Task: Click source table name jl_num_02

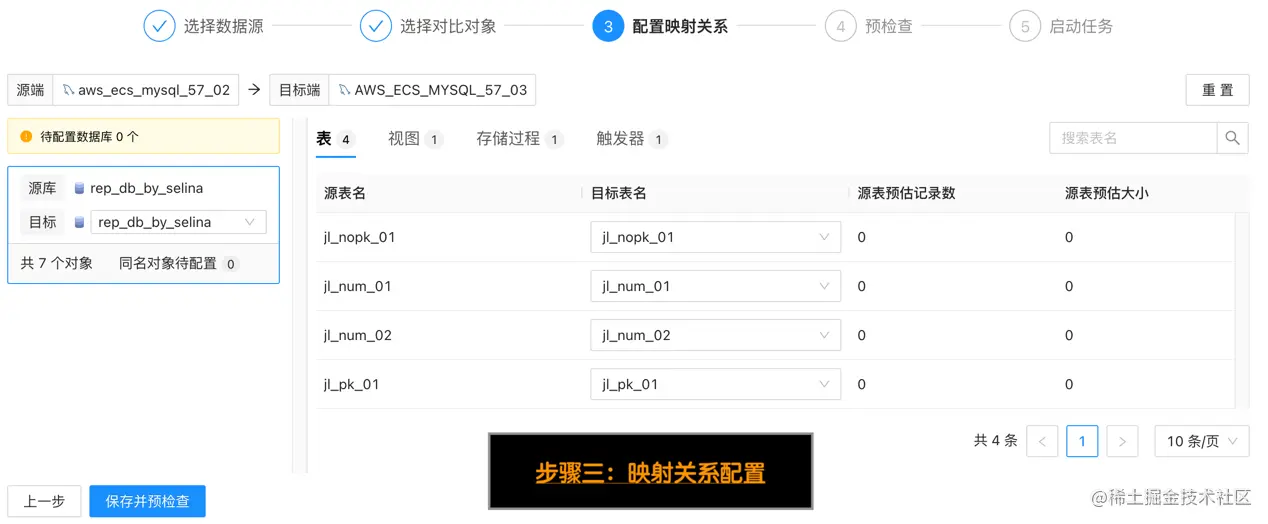Action: [358, 335]
